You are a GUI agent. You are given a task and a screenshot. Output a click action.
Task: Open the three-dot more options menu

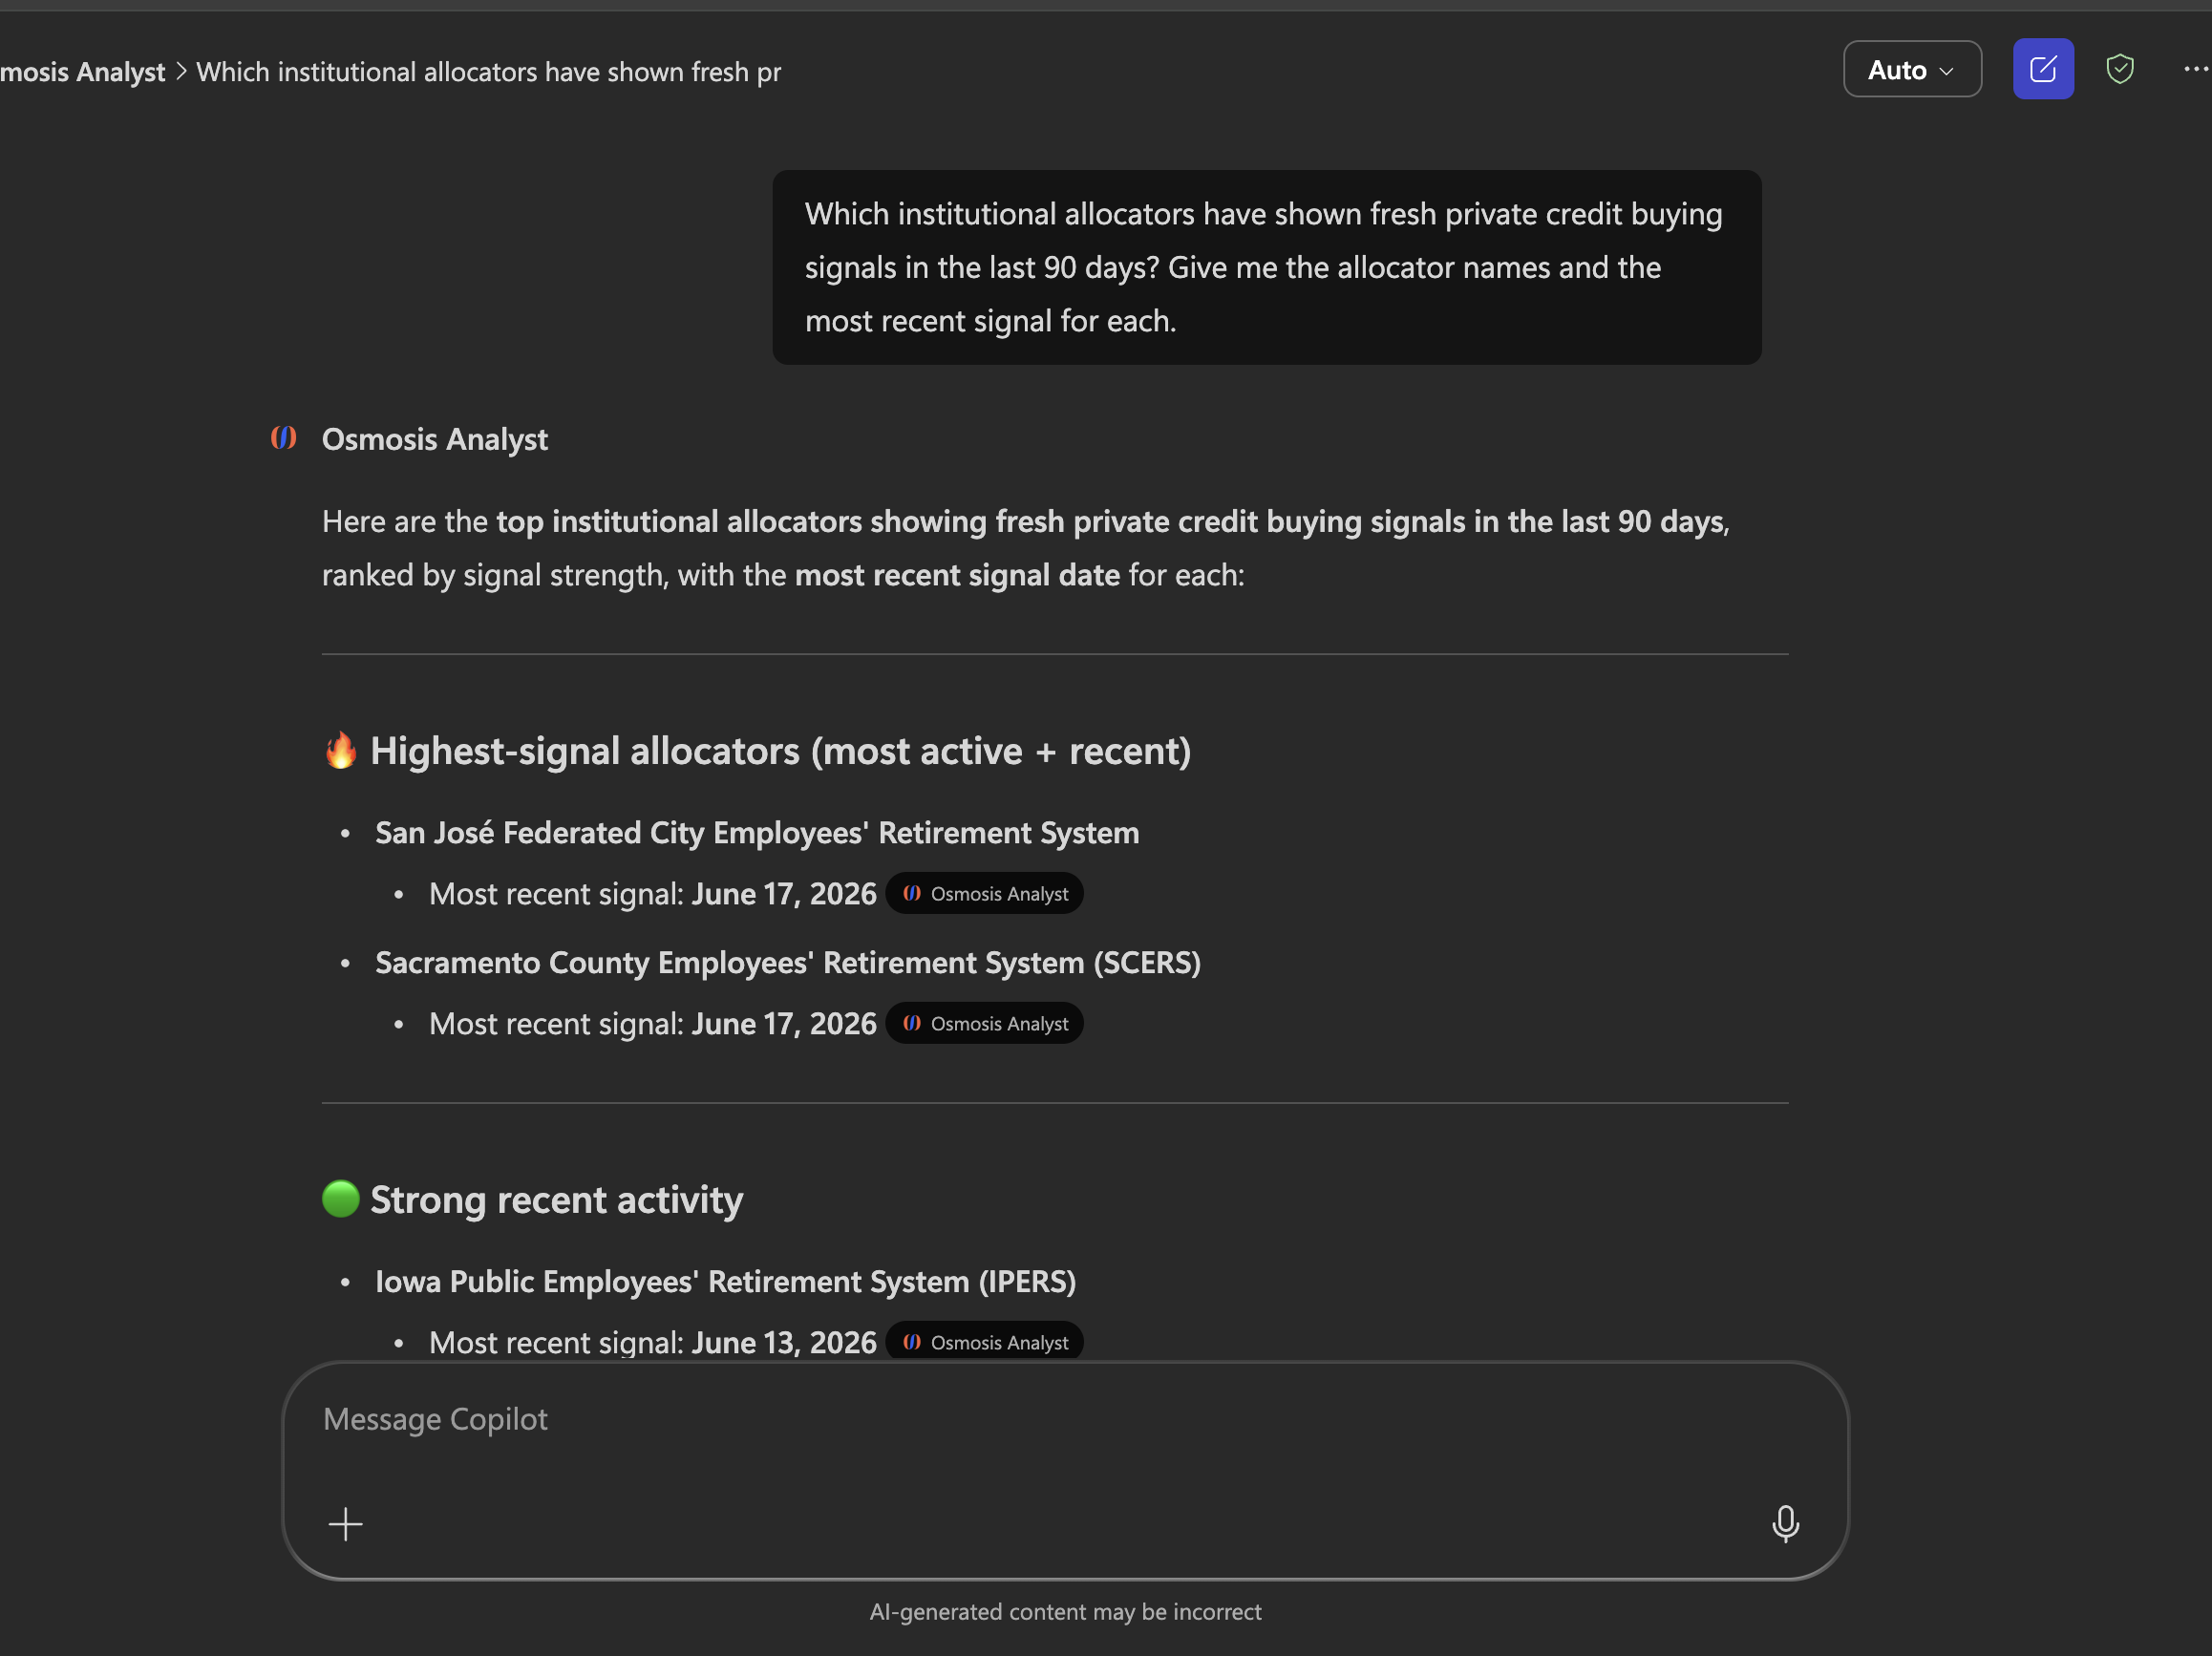point(2195,69)
